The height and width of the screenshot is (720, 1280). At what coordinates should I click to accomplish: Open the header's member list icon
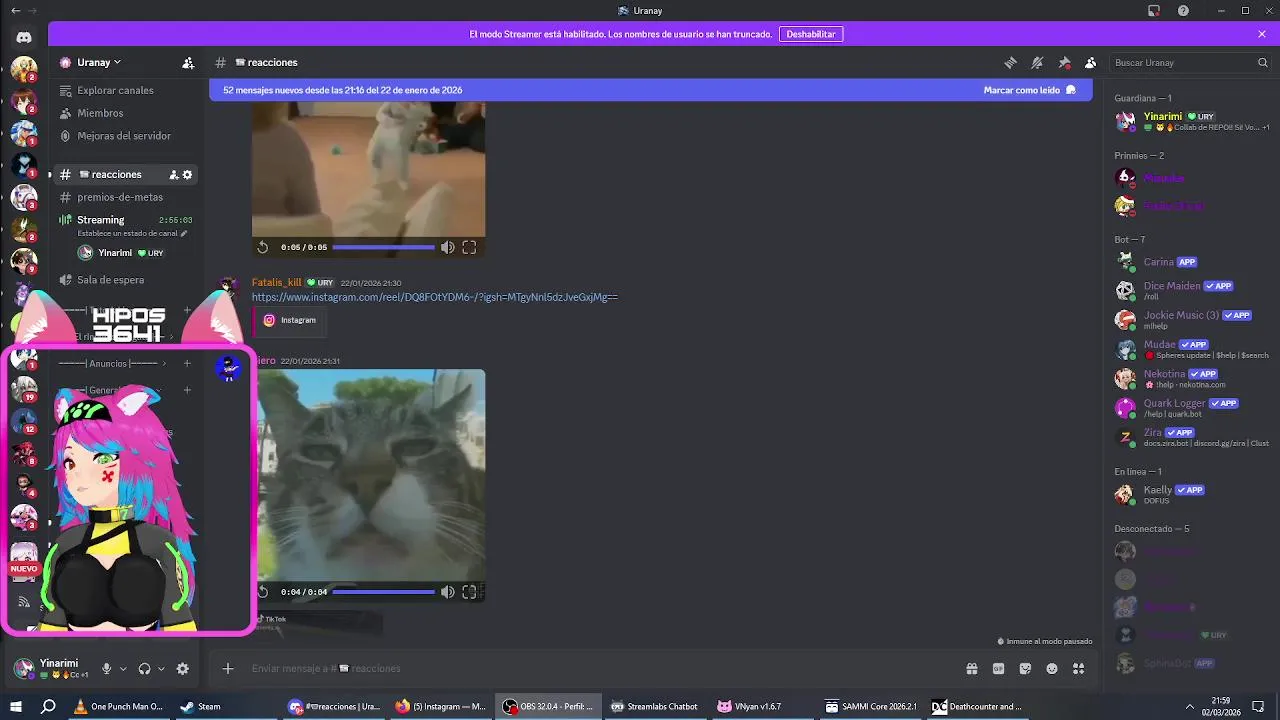[x=1090, y=62]
